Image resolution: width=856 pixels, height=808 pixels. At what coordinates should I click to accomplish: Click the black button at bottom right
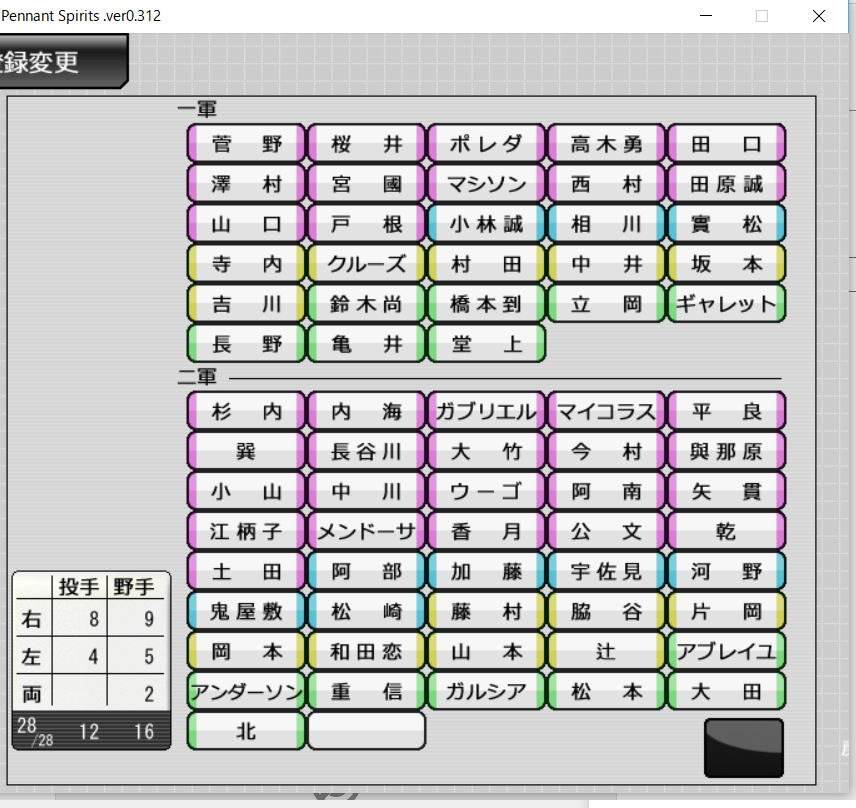(744, 748)
